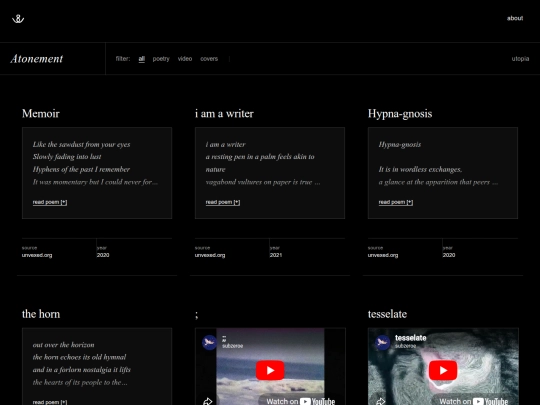
Task: Open the utopia link
Action: tap(520, 59)
